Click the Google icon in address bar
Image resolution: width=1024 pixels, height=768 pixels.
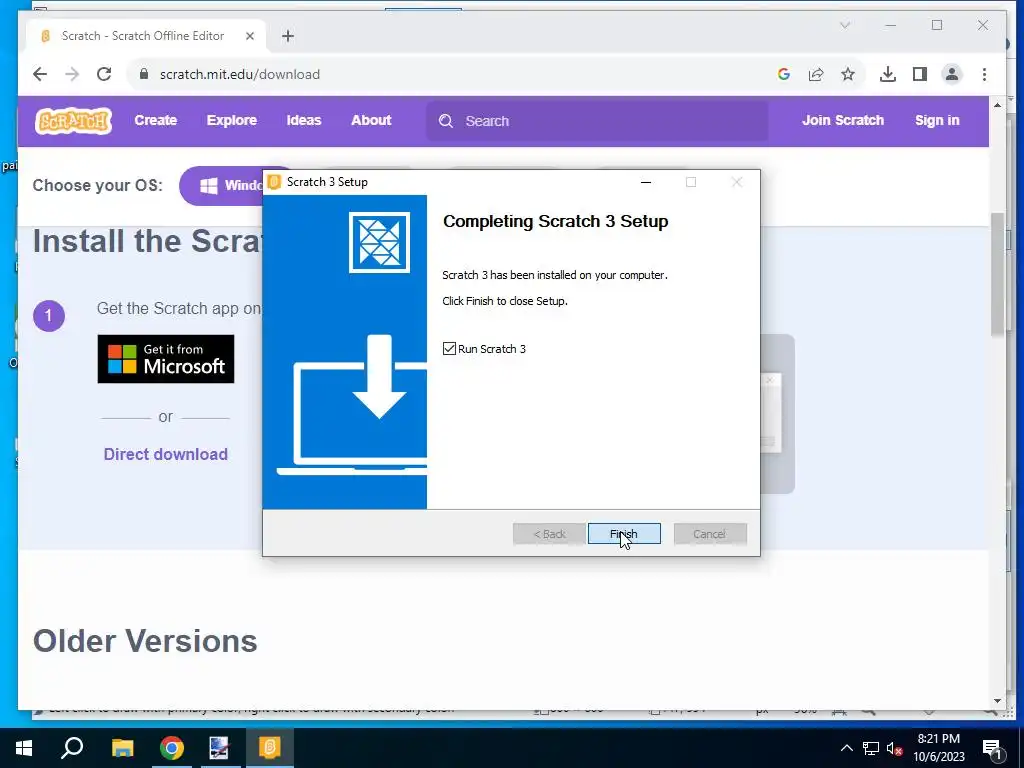(x=784, y=74)
